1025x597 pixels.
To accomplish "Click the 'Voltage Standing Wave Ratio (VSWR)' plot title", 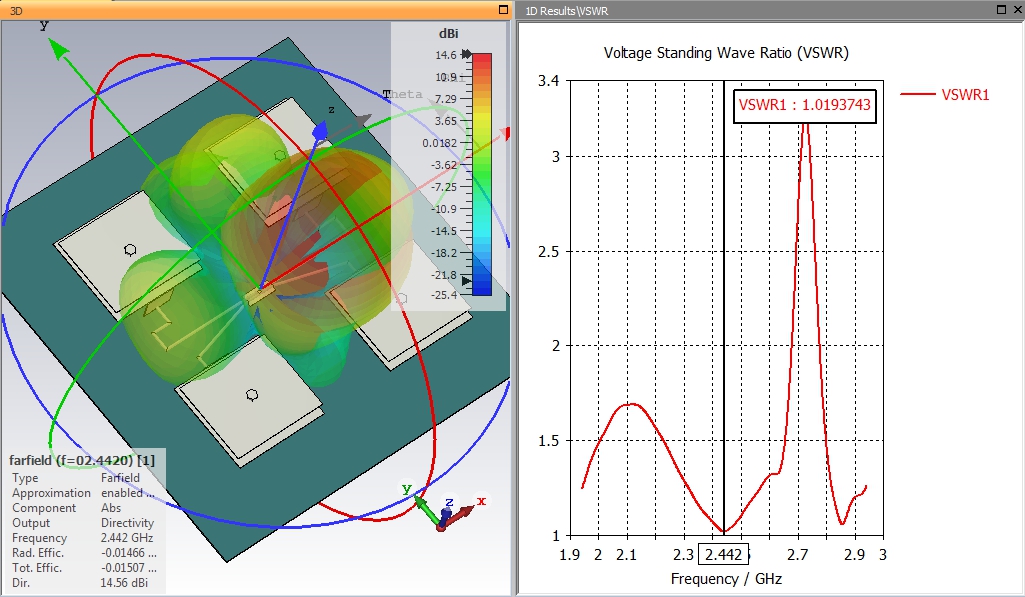I will point(726,53).
